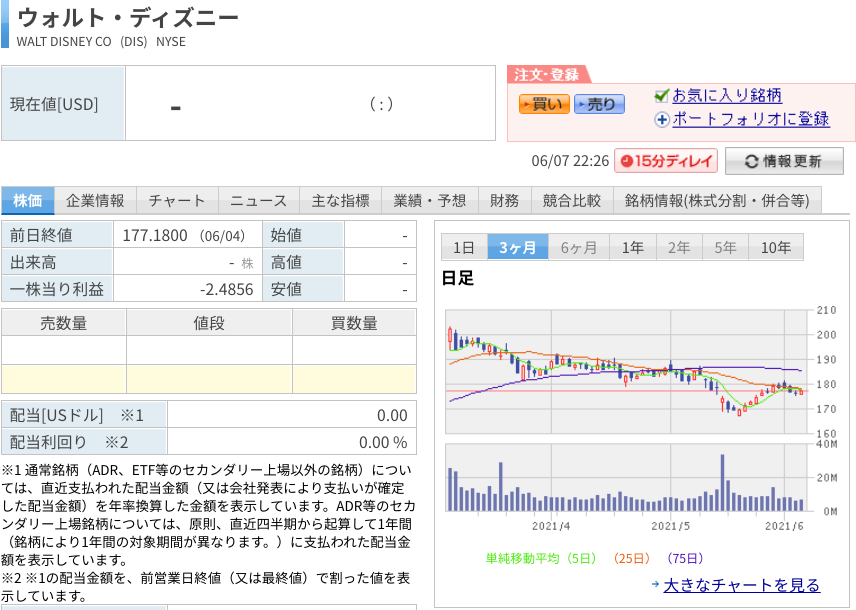The image size is (856, 610).
Task: Select the 競合比較 tab
Action: click(x=572, y=200)
